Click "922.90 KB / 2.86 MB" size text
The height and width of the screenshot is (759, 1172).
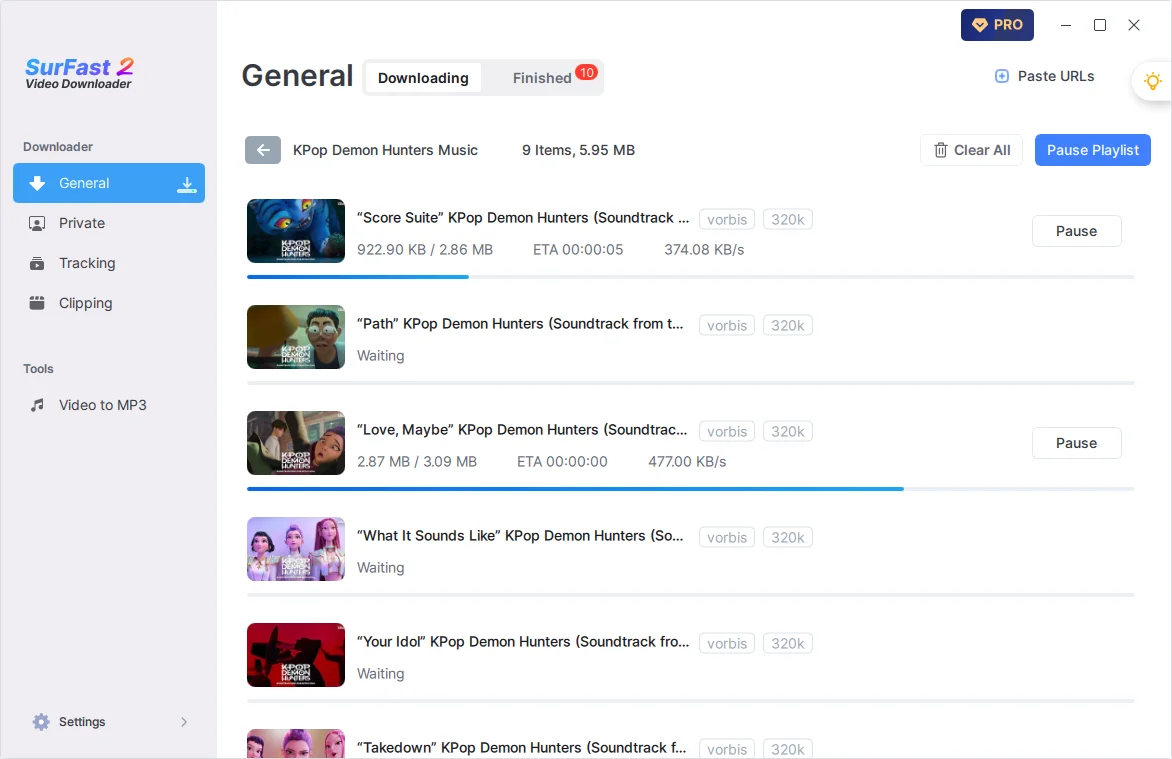click(x=425, y=250)
